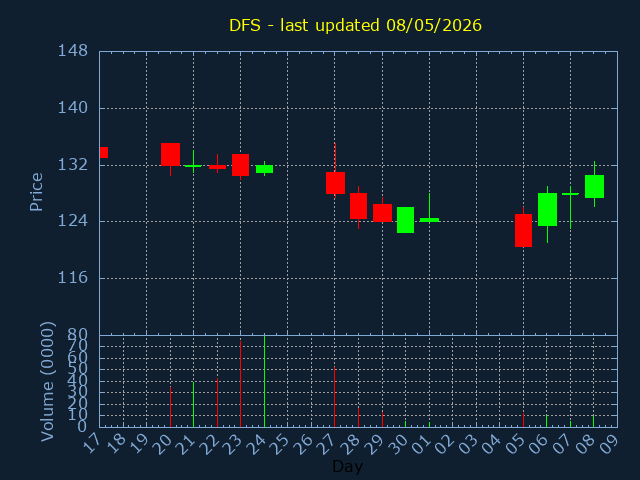
Task: Select the small red candle on day 22
Action: coord(217,167)
